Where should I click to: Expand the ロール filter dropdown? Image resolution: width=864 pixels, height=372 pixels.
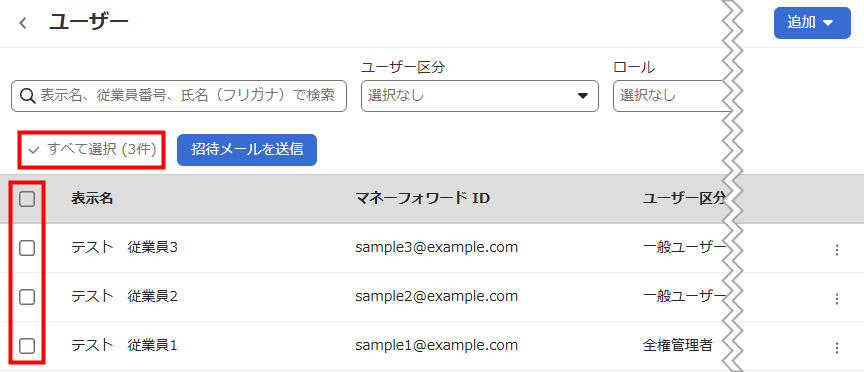click(671, 96)
